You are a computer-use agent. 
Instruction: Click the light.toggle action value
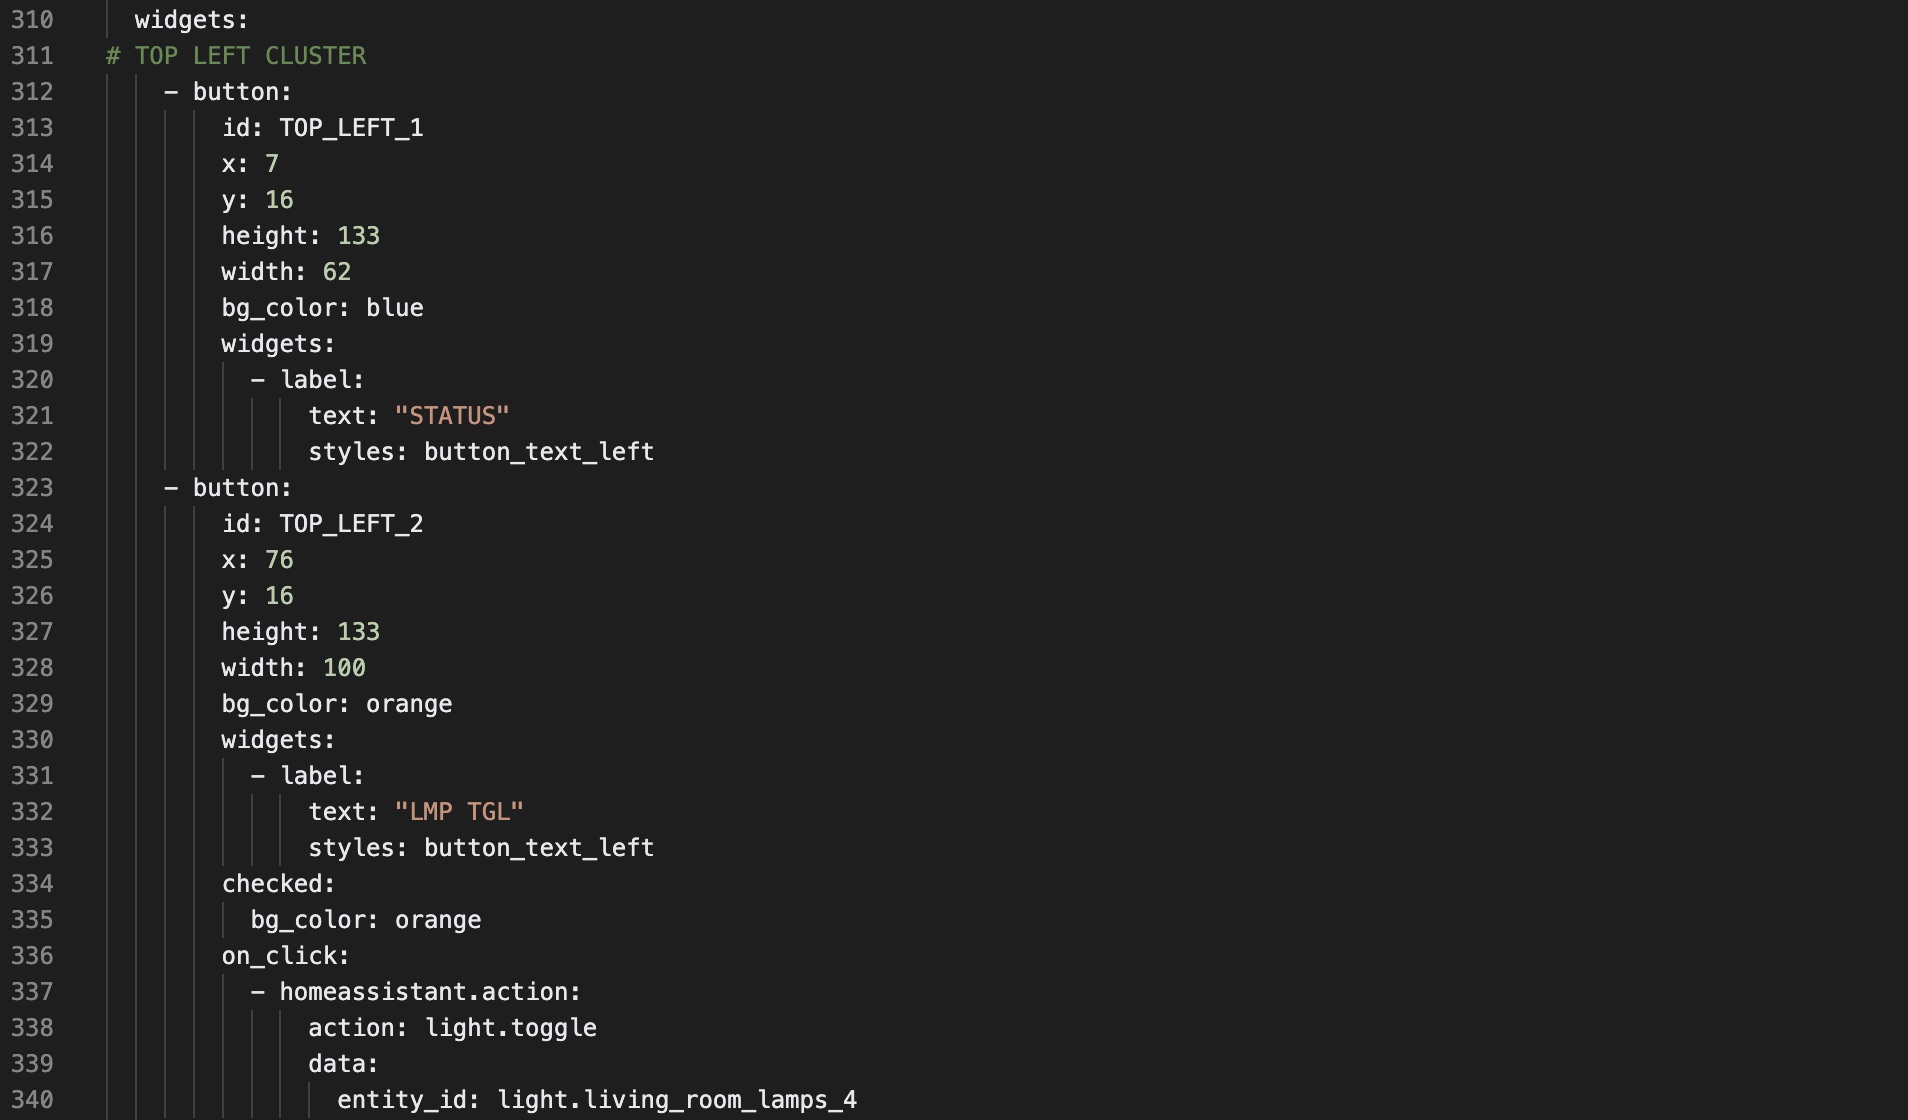click(511, 1028)
